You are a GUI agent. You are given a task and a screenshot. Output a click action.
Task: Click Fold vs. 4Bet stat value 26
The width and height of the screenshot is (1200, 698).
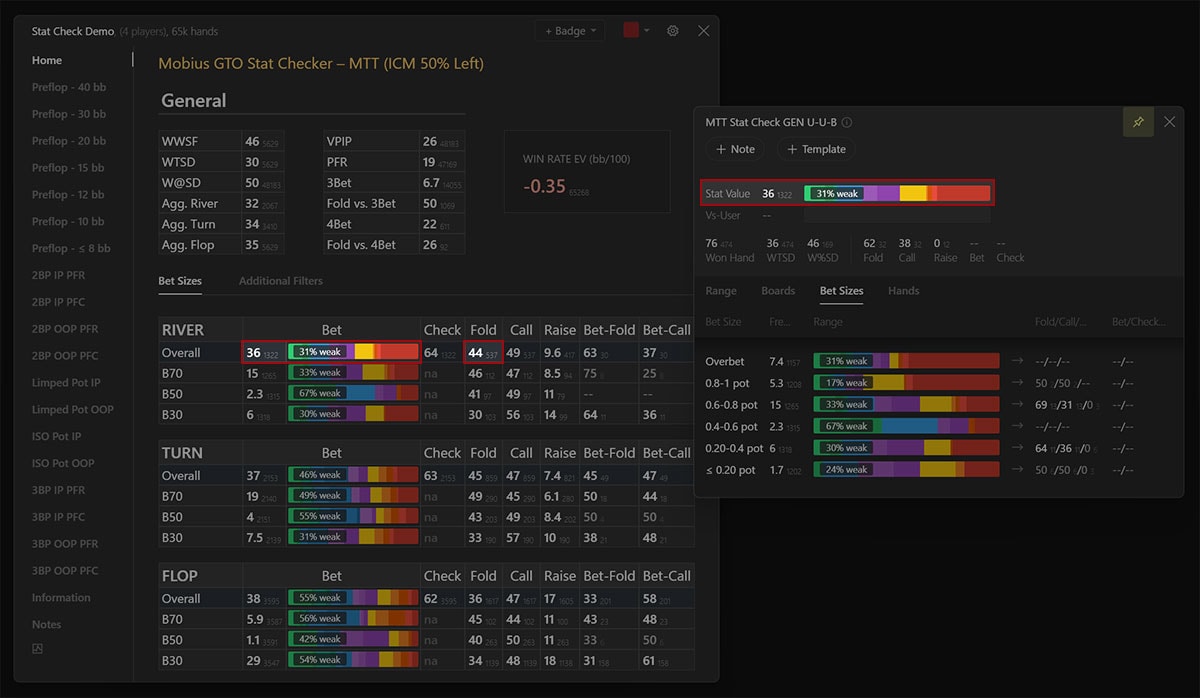coord(430,244)
